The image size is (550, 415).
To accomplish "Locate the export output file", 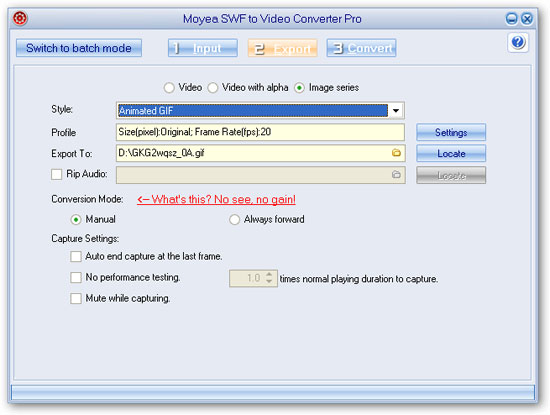I will (451, 153).
